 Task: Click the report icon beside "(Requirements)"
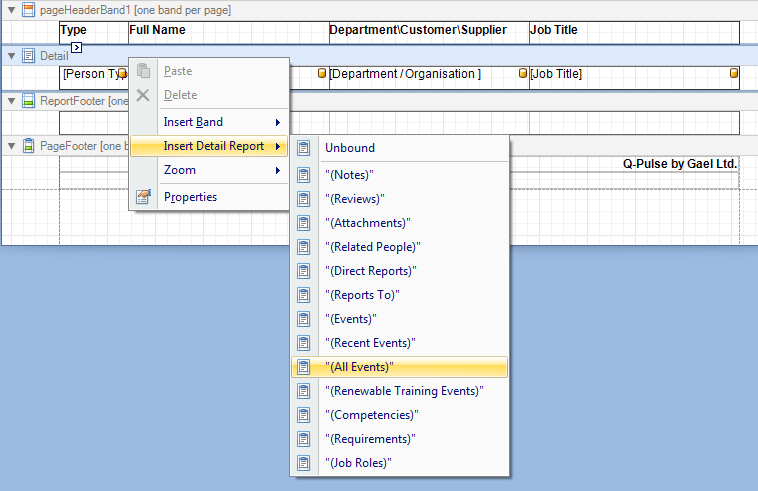click(304, 439)
